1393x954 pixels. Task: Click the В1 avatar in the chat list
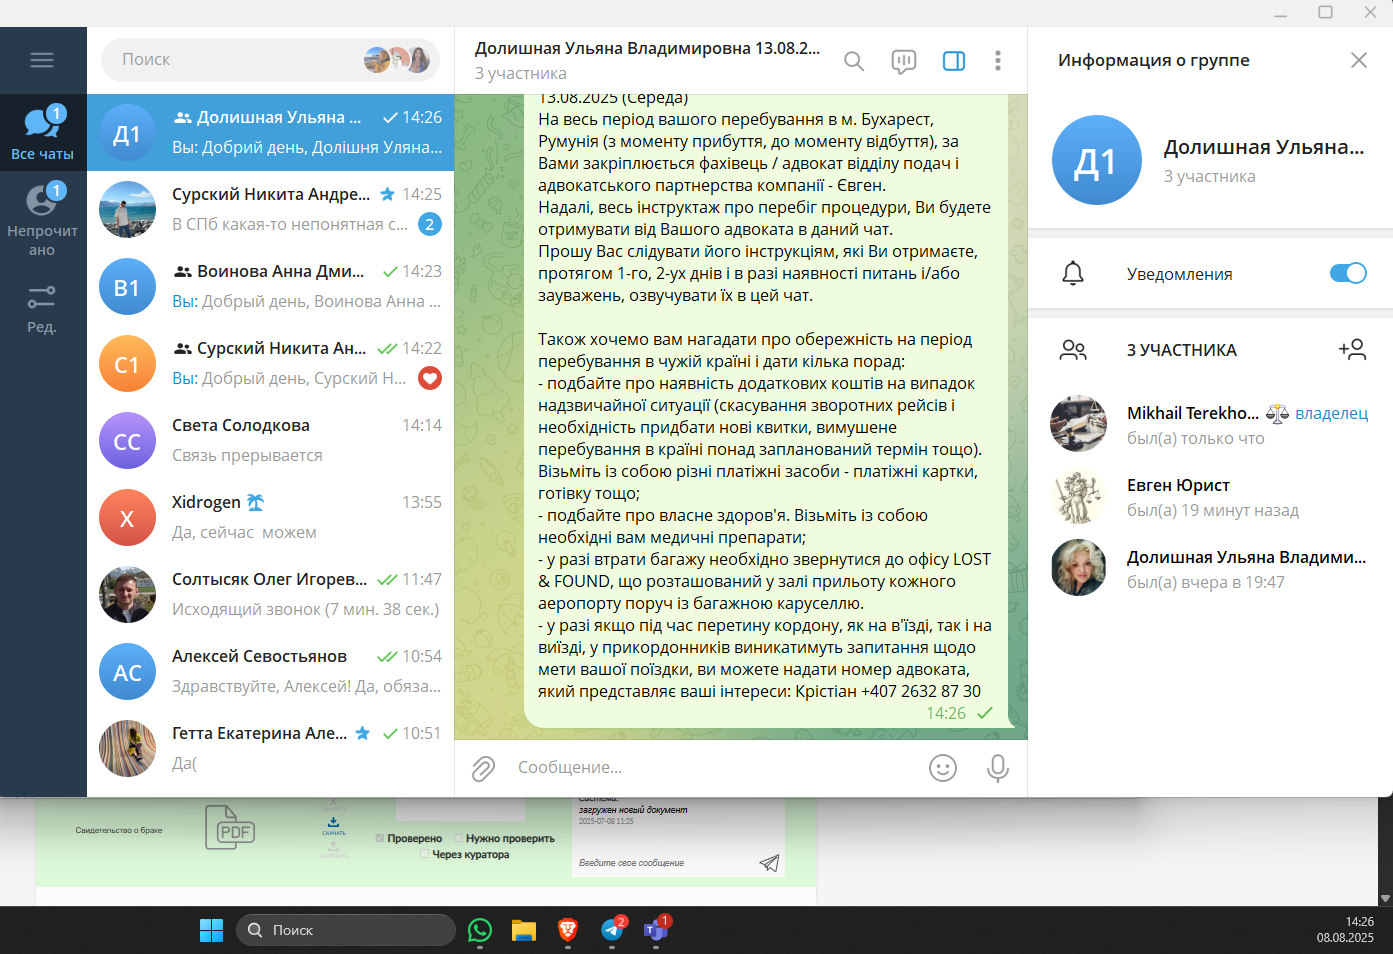(x=128, y=288)
